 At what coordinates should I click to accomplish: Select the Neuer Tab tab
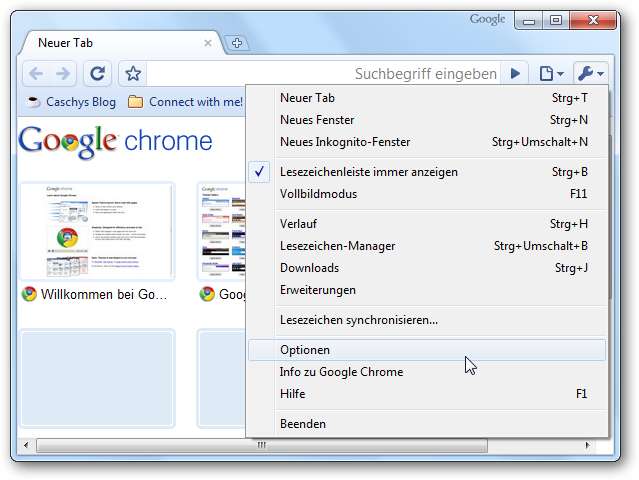click(122, 43)
